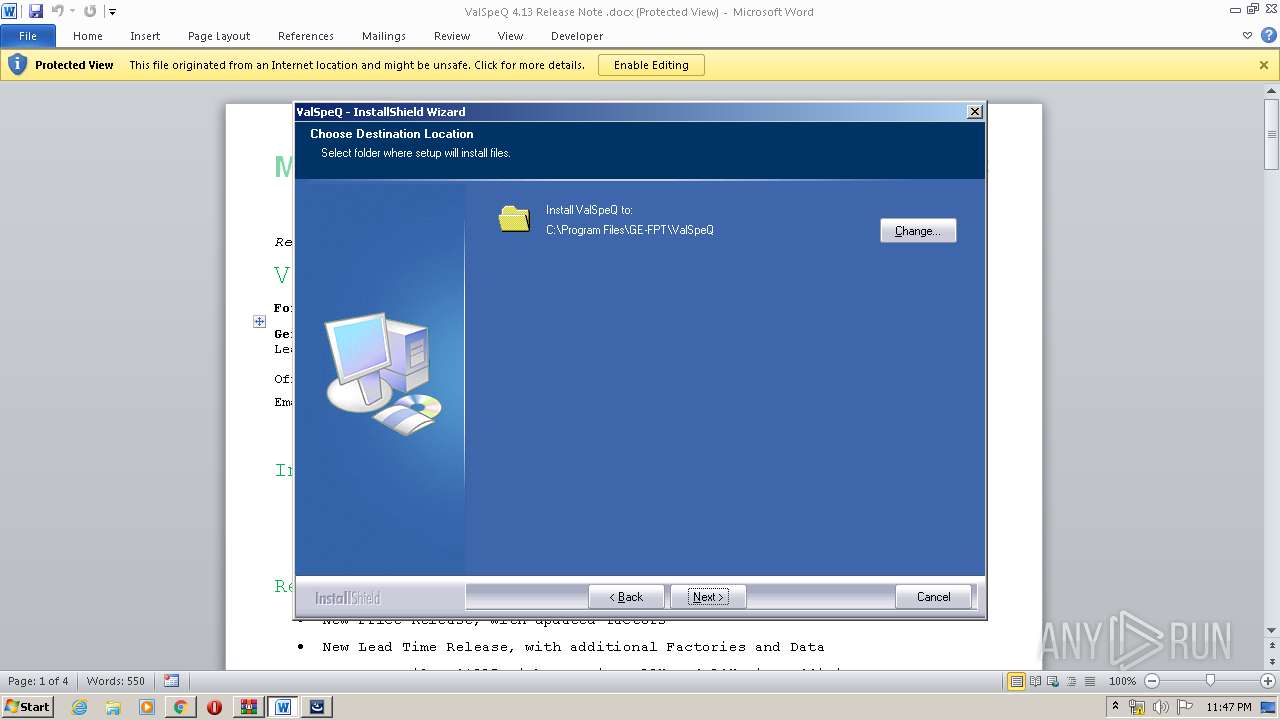The width and height of the screenshot is (1280, 720).
Task: Click the table move handle in the document margin
Action: pyautogui.click(x=259, y=321)
